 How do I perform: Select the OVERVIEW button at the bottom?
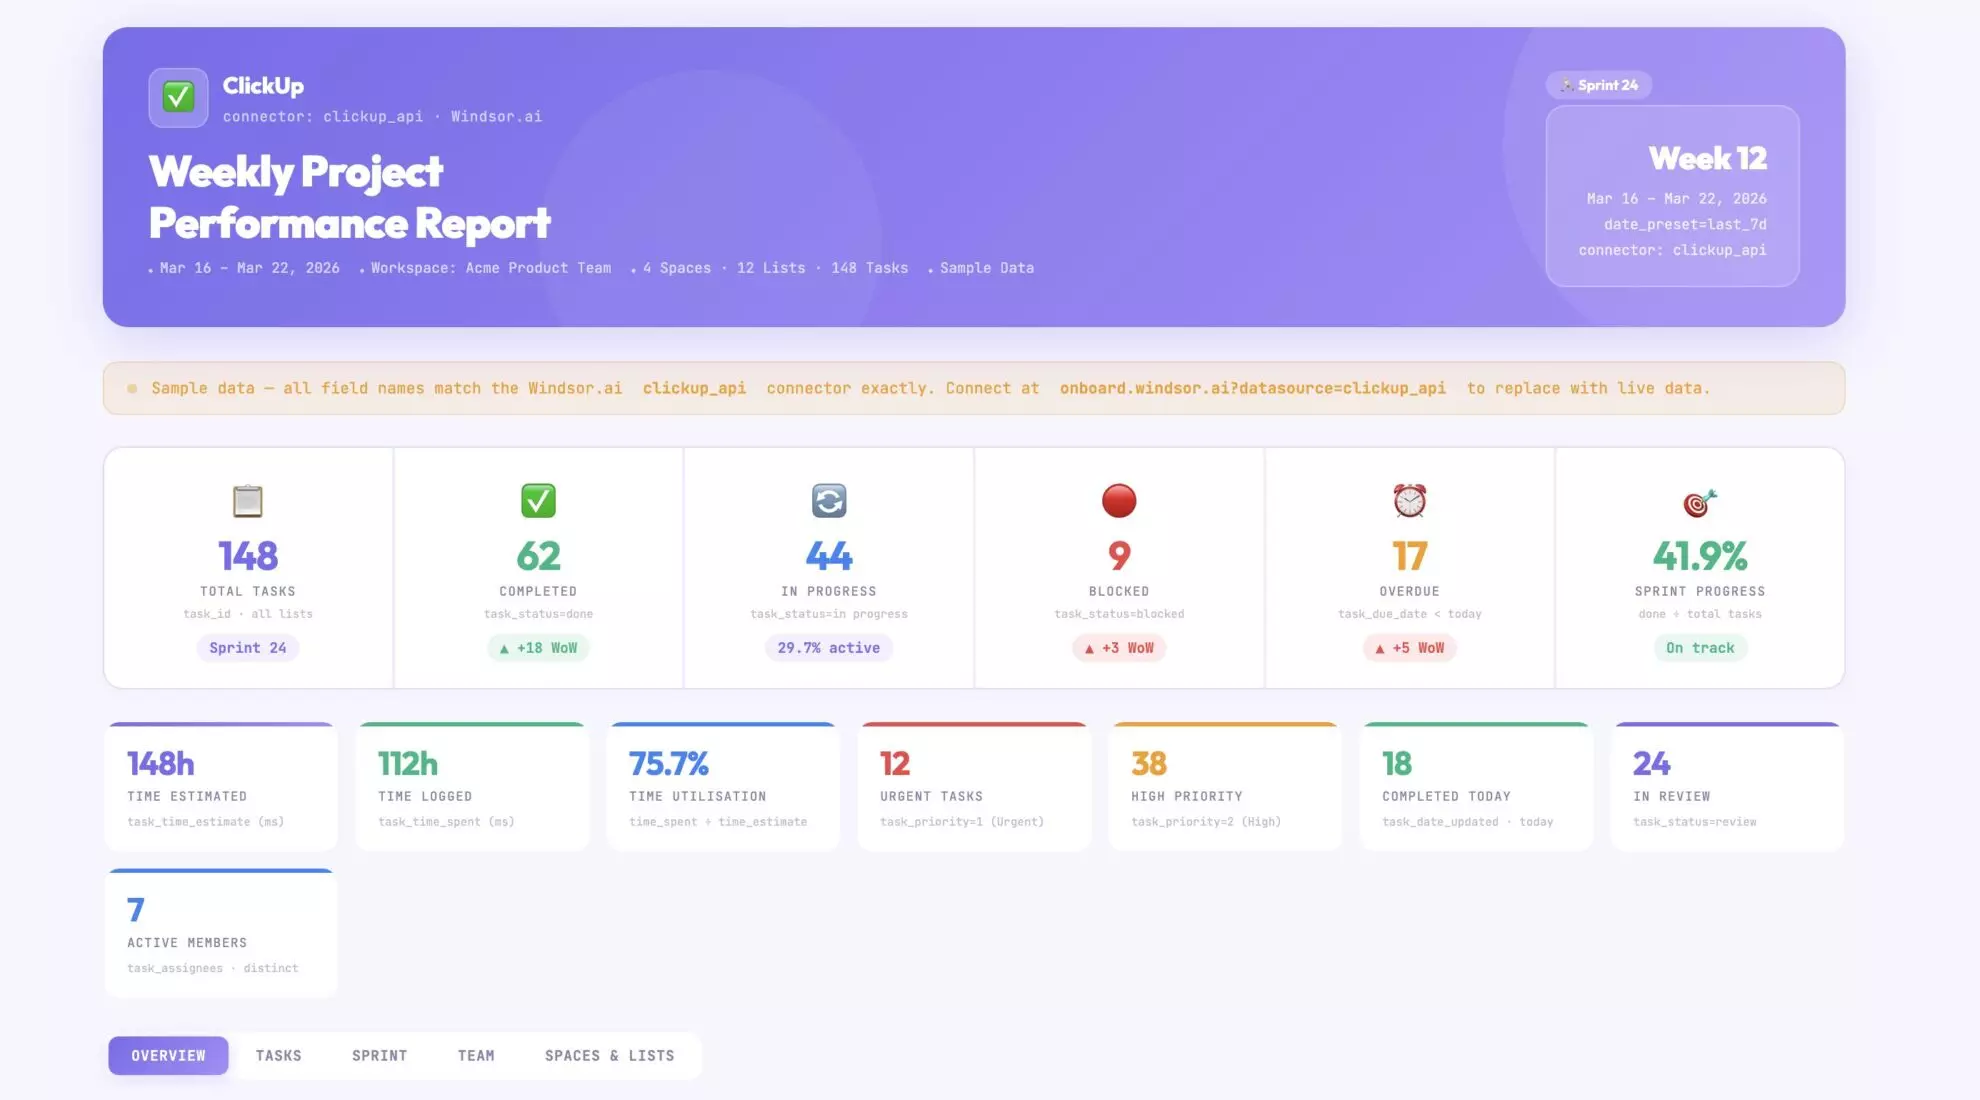167,1055
